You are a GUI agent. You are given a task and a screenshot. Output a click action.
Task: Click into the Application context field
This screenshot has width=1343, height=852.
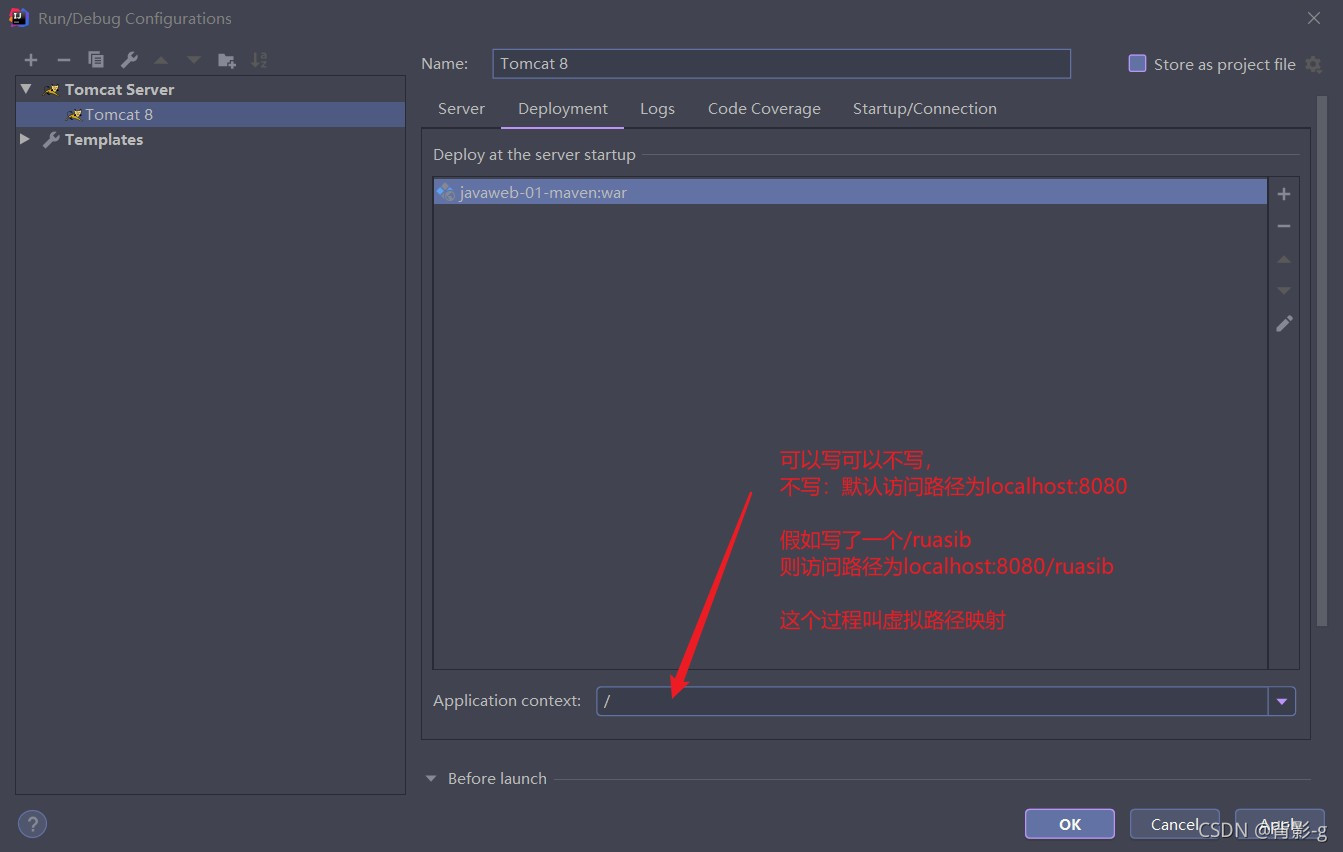(x=932, y=701)
